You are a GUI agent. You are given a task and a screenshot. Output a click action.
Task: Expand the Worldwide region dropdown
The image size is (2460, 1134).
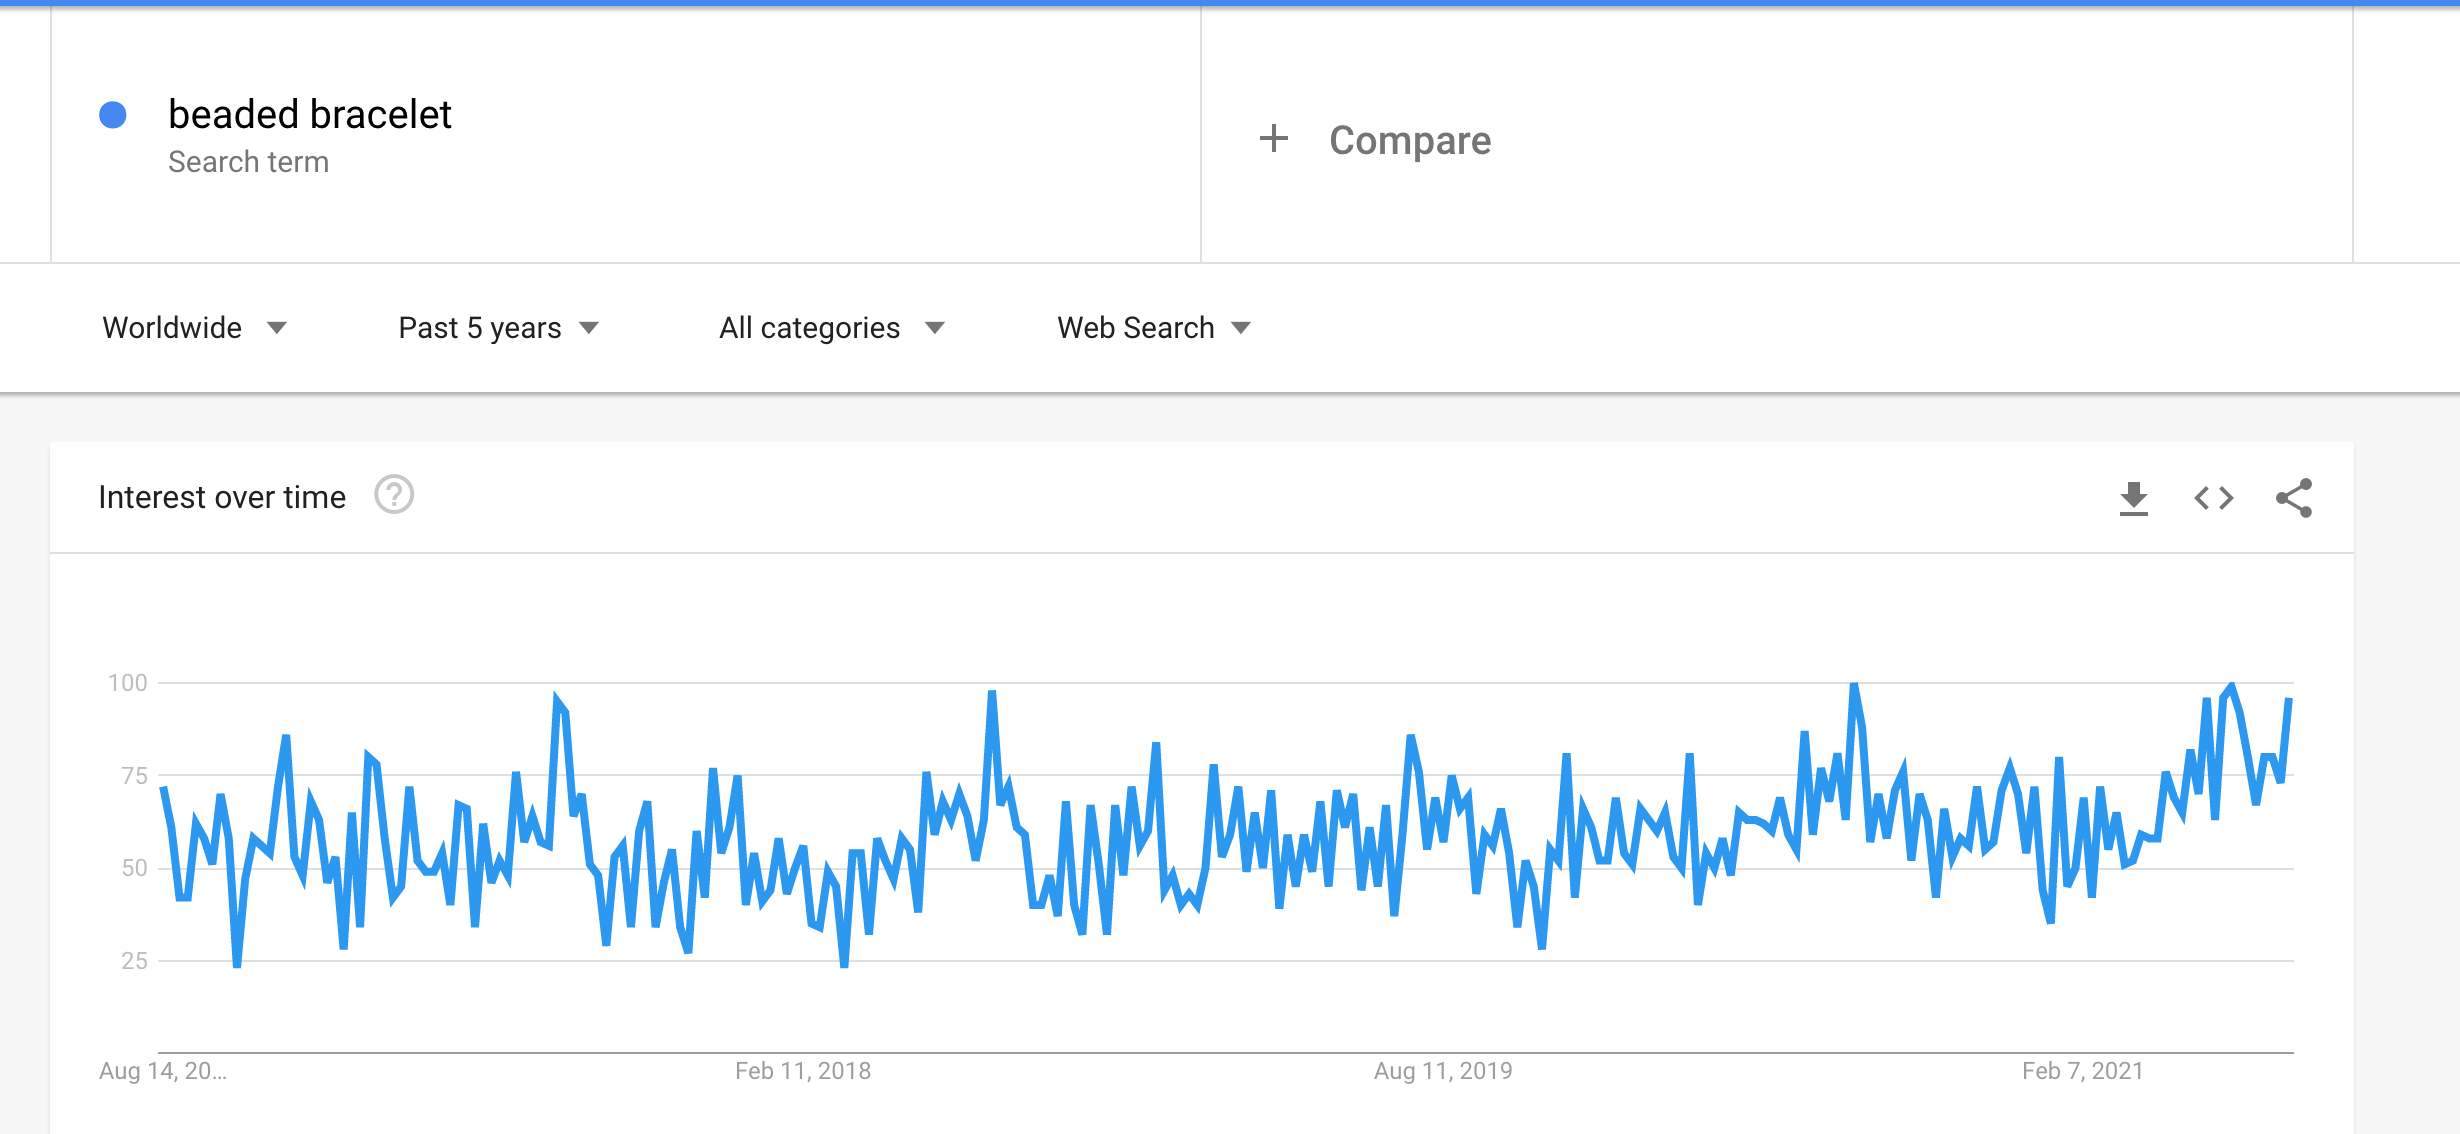point(194,328)
